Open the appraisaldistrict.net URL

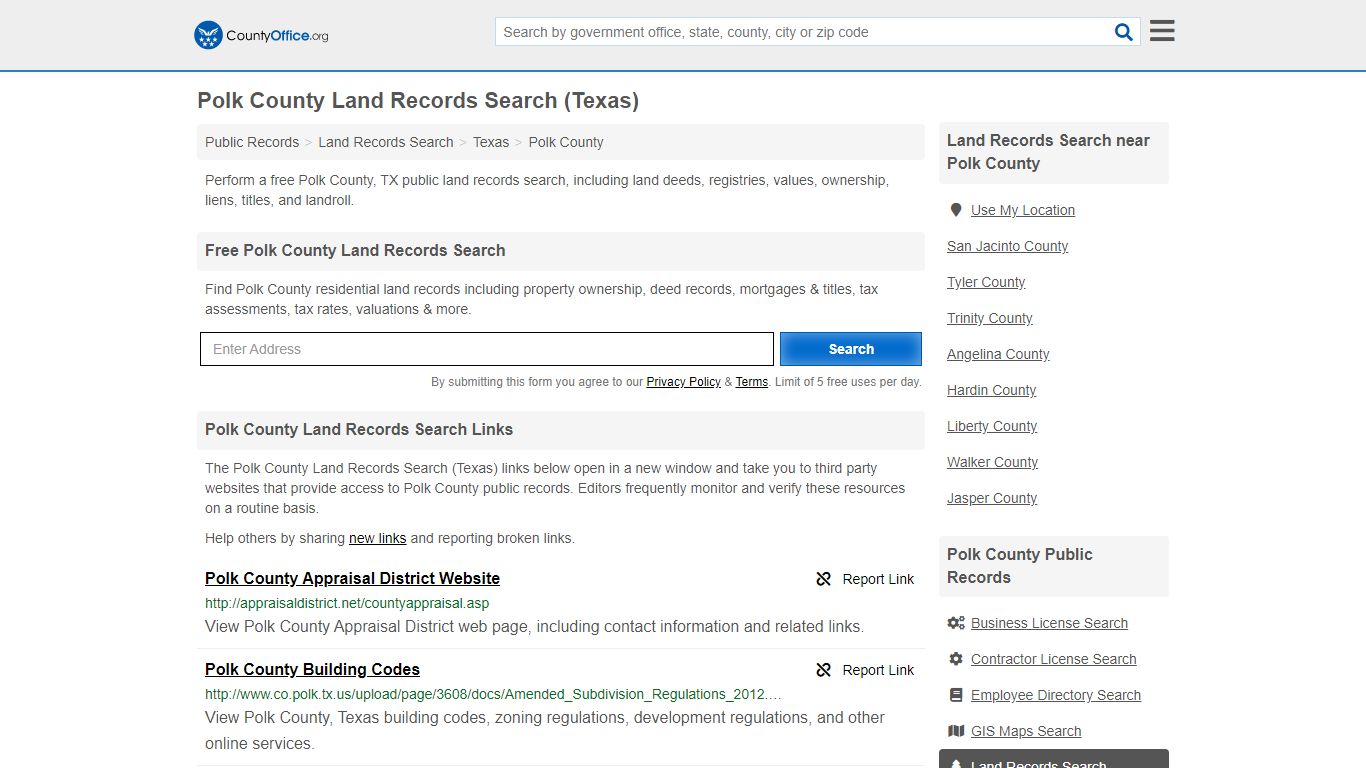[x=347, y=603]
